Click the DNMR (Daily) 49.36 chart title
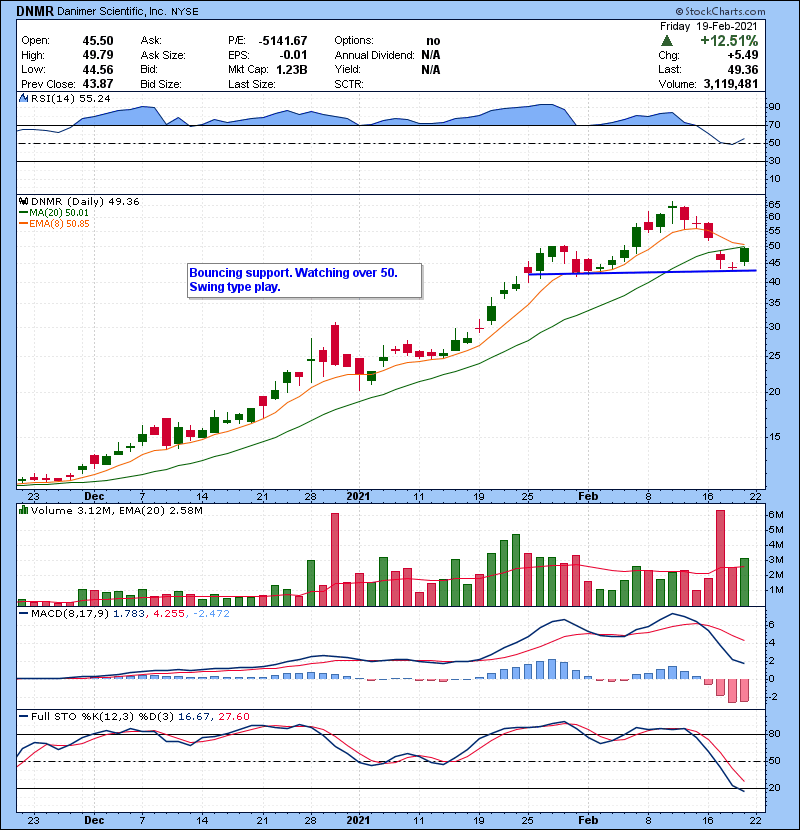The height and width of the screenshot is (830, 800). [85, 202]
